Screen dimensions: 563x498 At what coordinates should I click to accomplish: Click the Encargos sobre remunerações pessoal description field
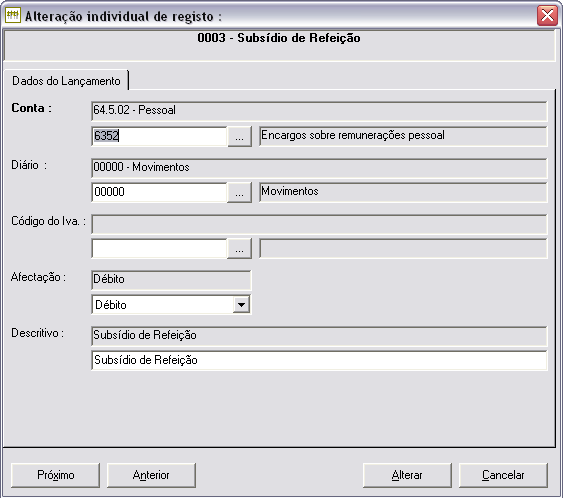(403, 136)
